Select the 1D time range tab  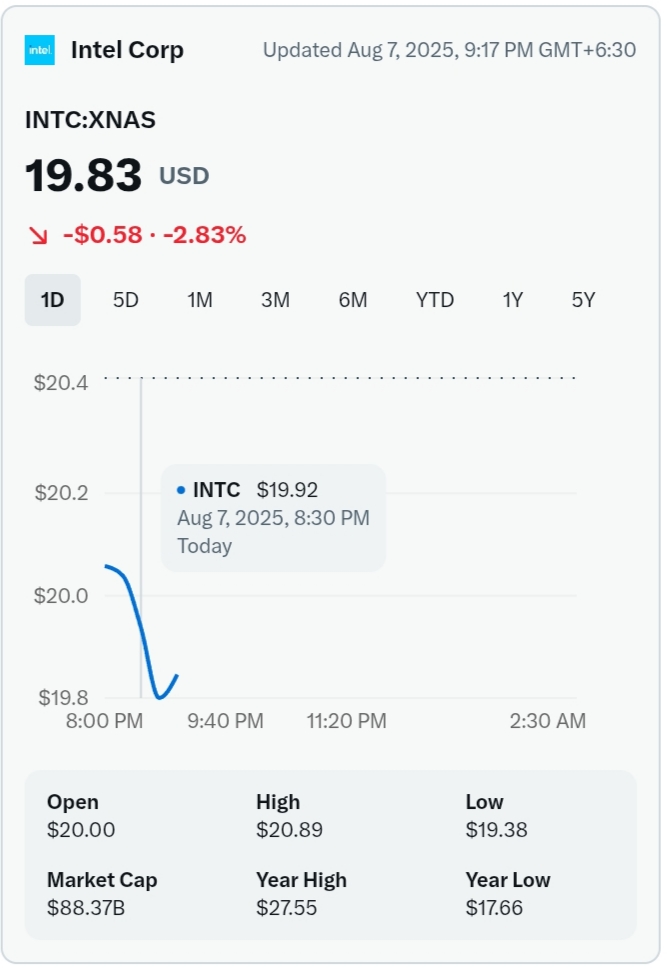tap(52, 300)
